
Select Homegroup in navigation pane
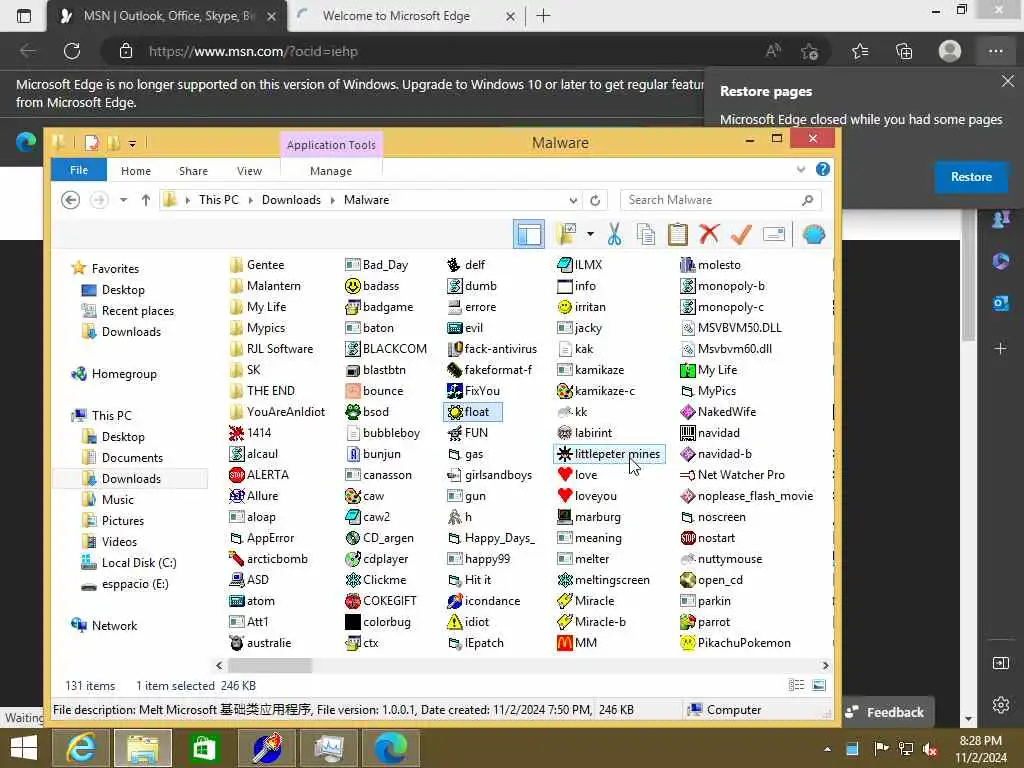point(114,374)
